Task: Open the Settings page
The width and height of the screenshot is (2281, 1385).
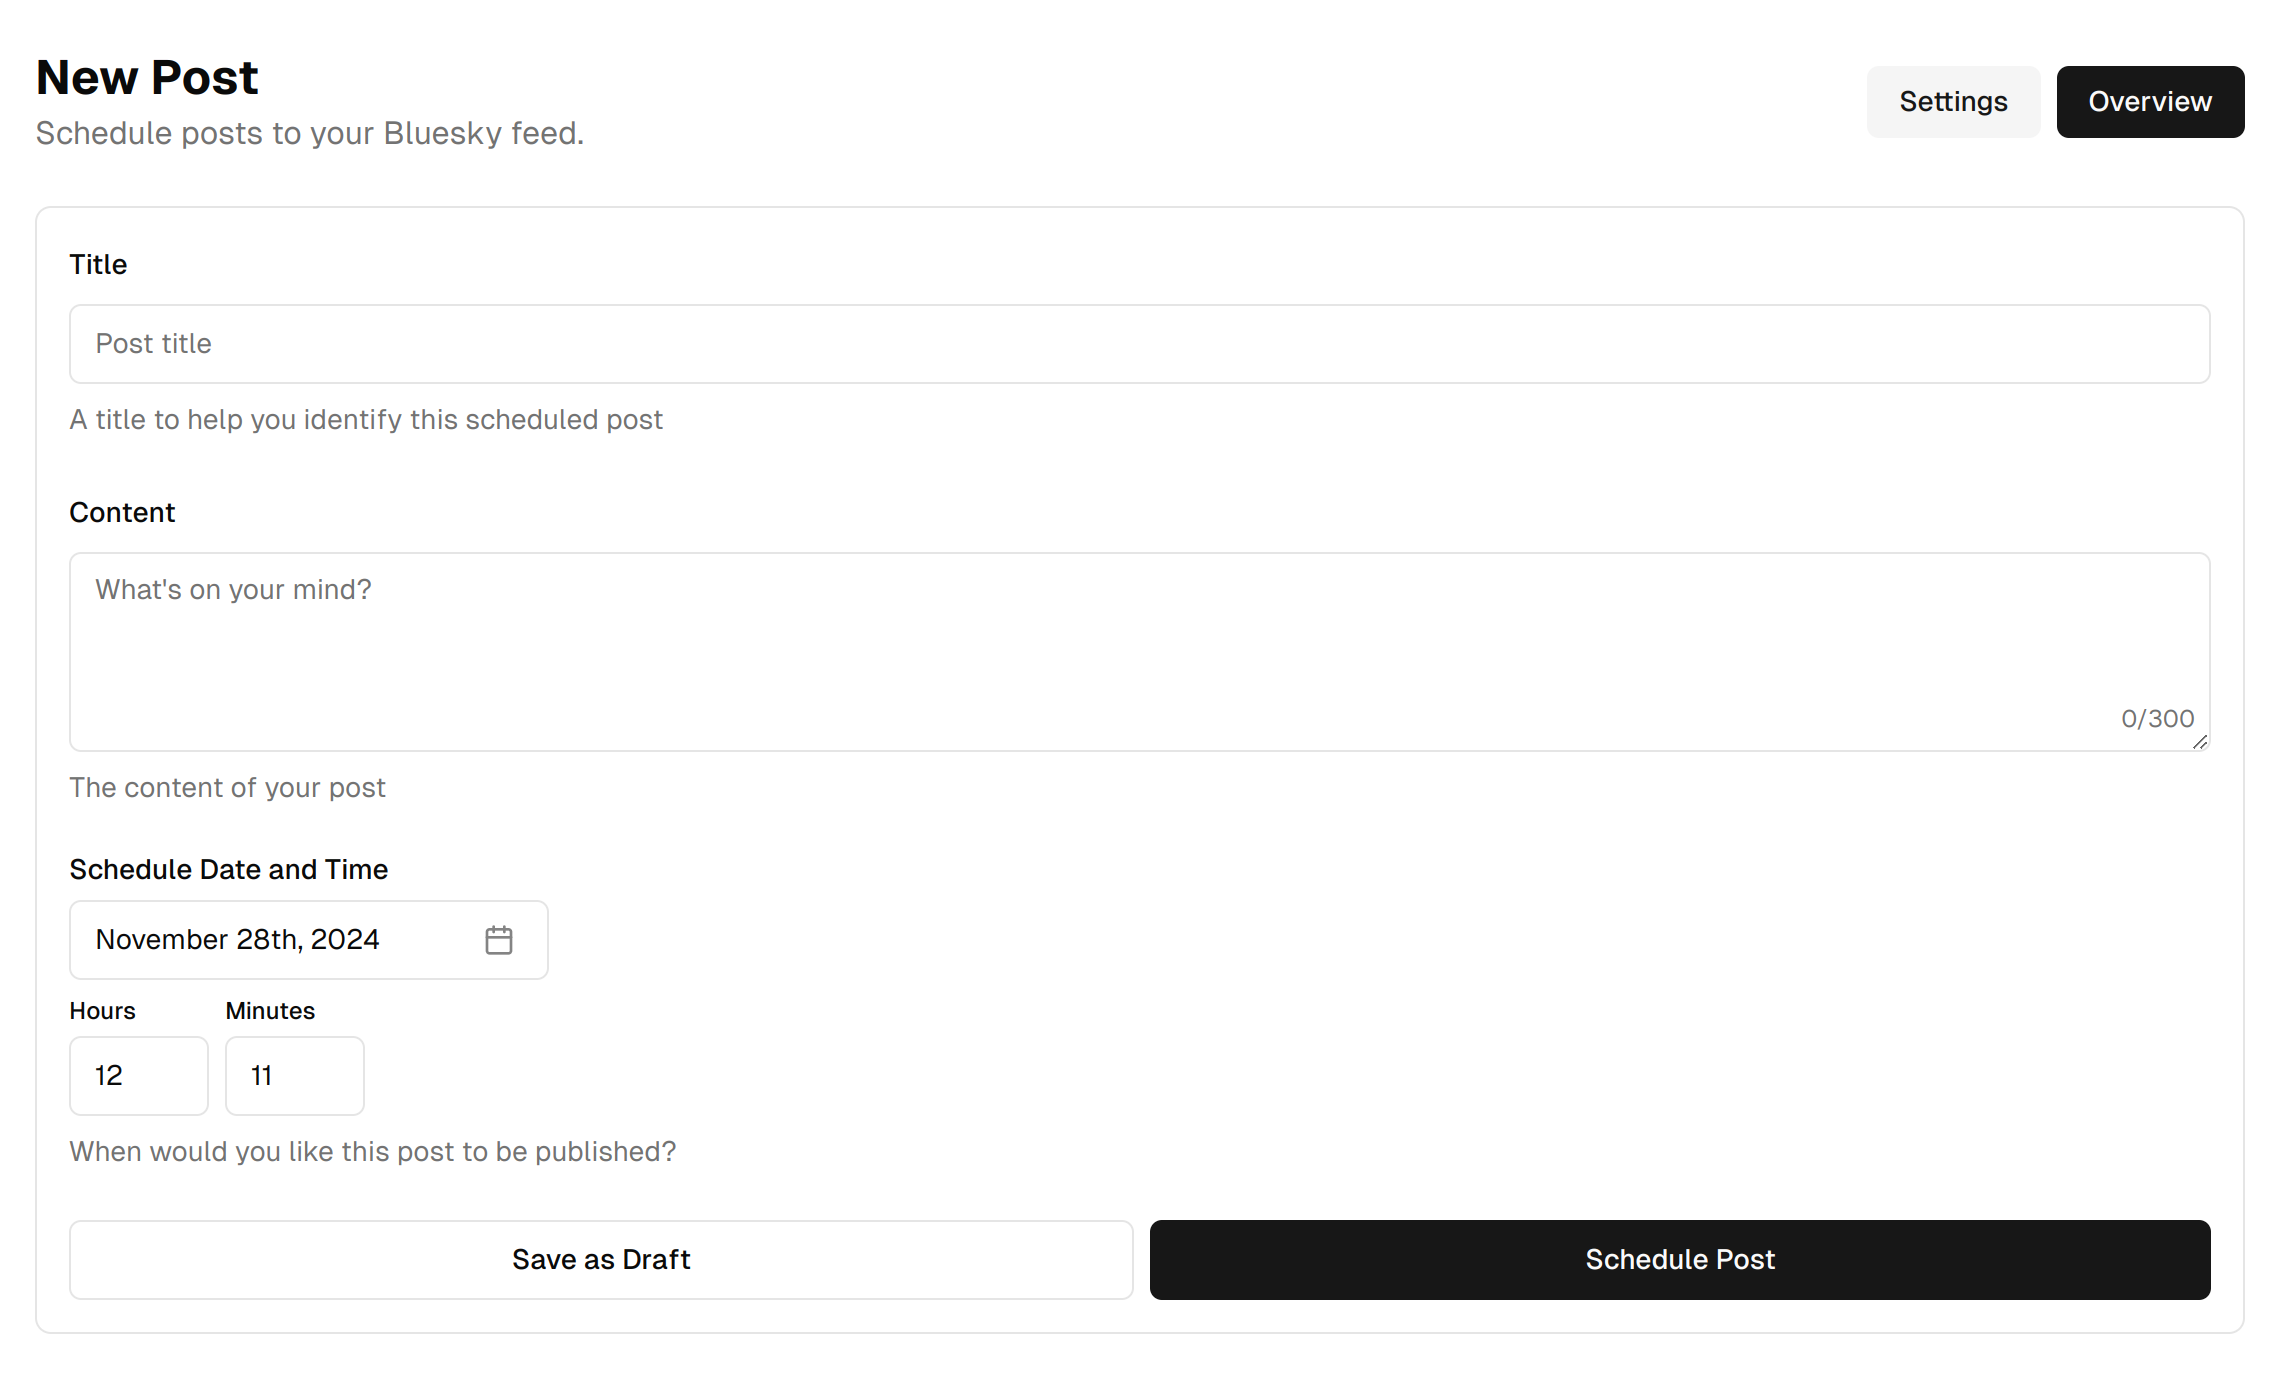Action: click(1952, 102)
